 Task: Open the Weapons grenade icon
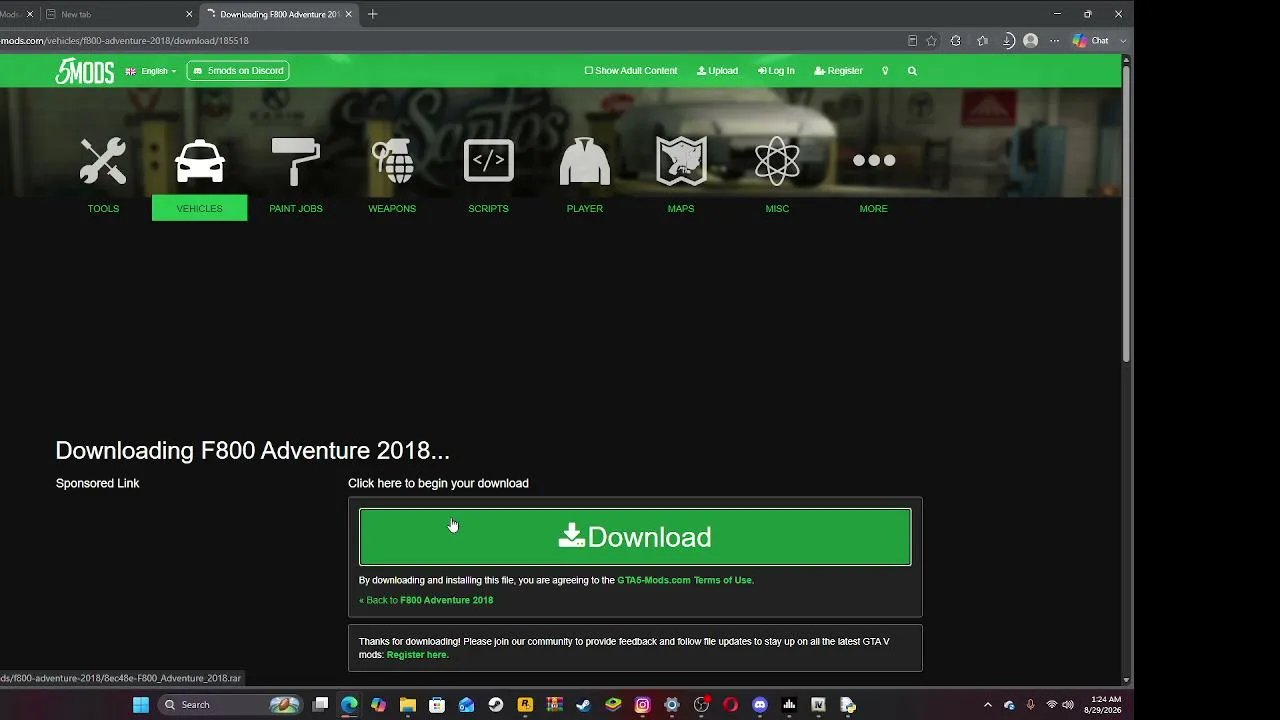click(392, 161)
